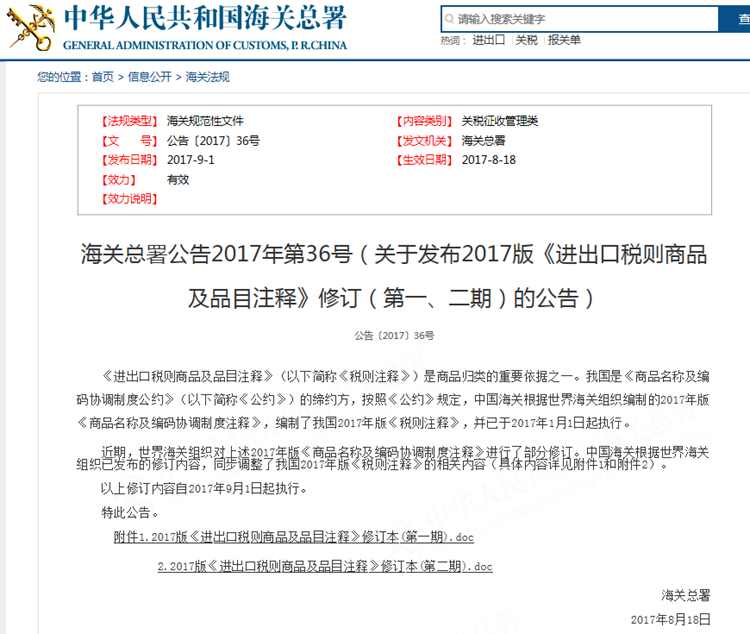This screenshot has width=750, height=634.
Task: Open hot word link 关税
Action: click(x=526, y=40)
